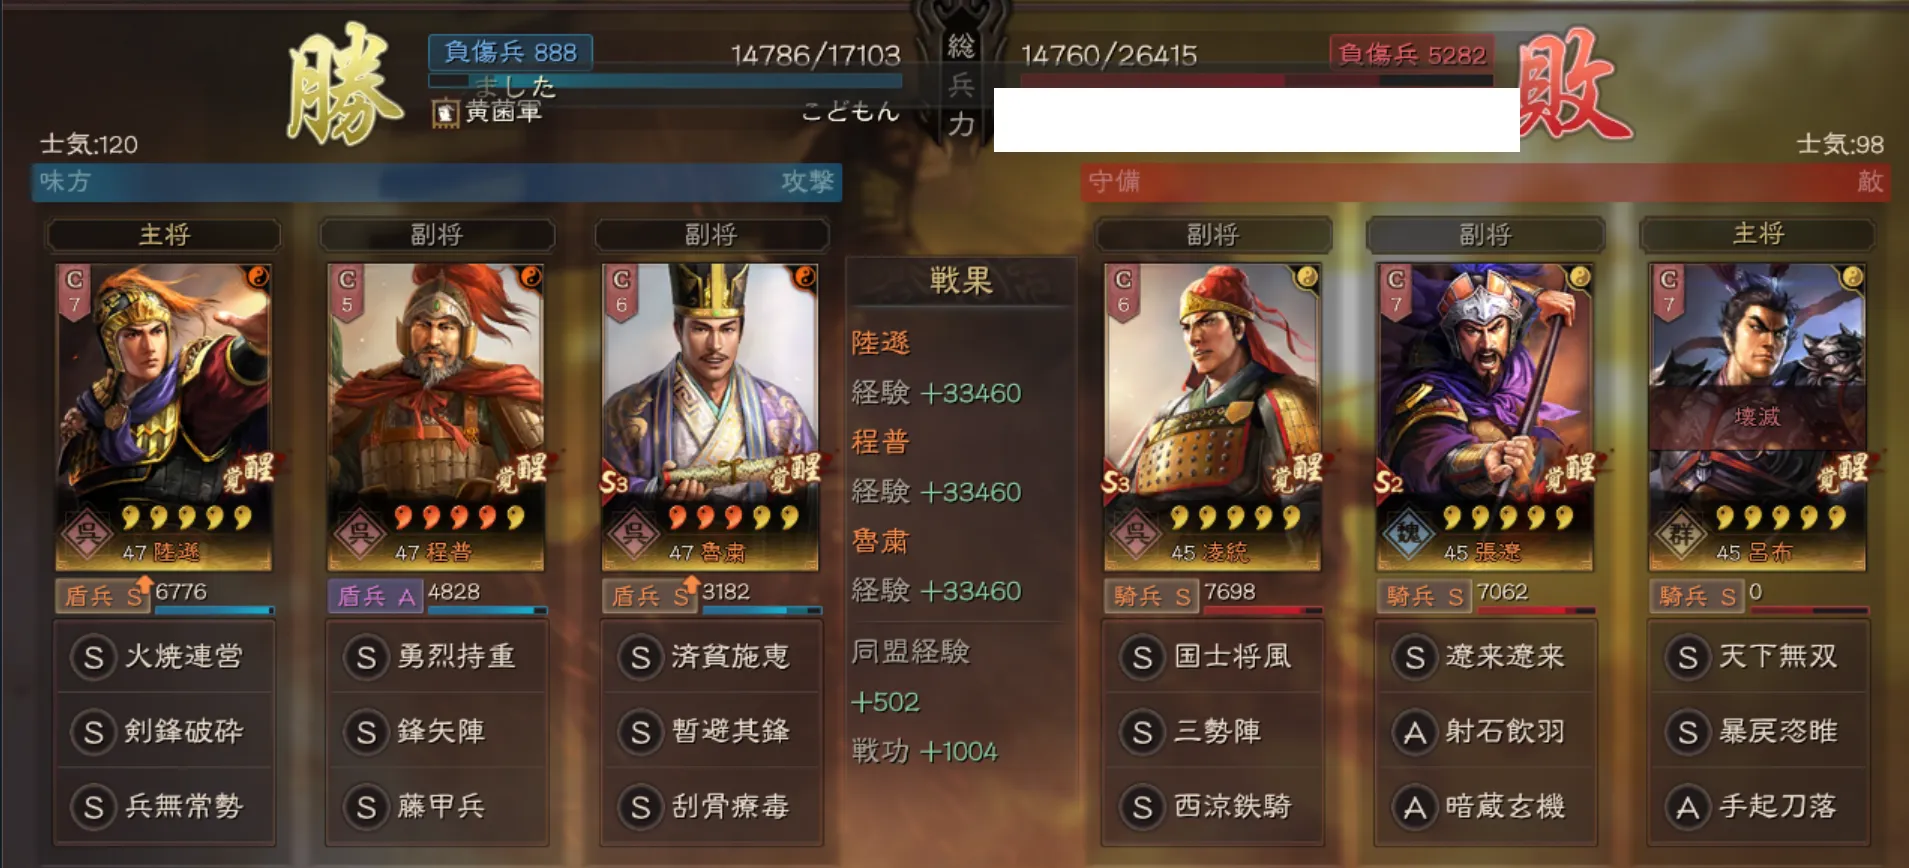Image resolution: width=1909 pixels, height=868 pixels.
Task: Click the 覚醒 awakening stamp on 陸遜
Action: click(249, 472)
